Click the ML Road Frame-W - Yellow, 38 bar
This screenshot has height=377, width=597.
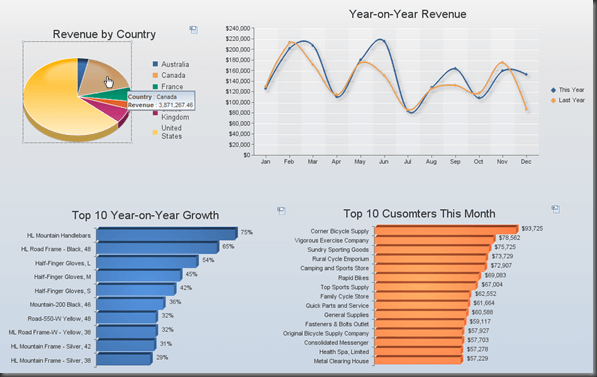pyautogui.click(x=127, y=331)
